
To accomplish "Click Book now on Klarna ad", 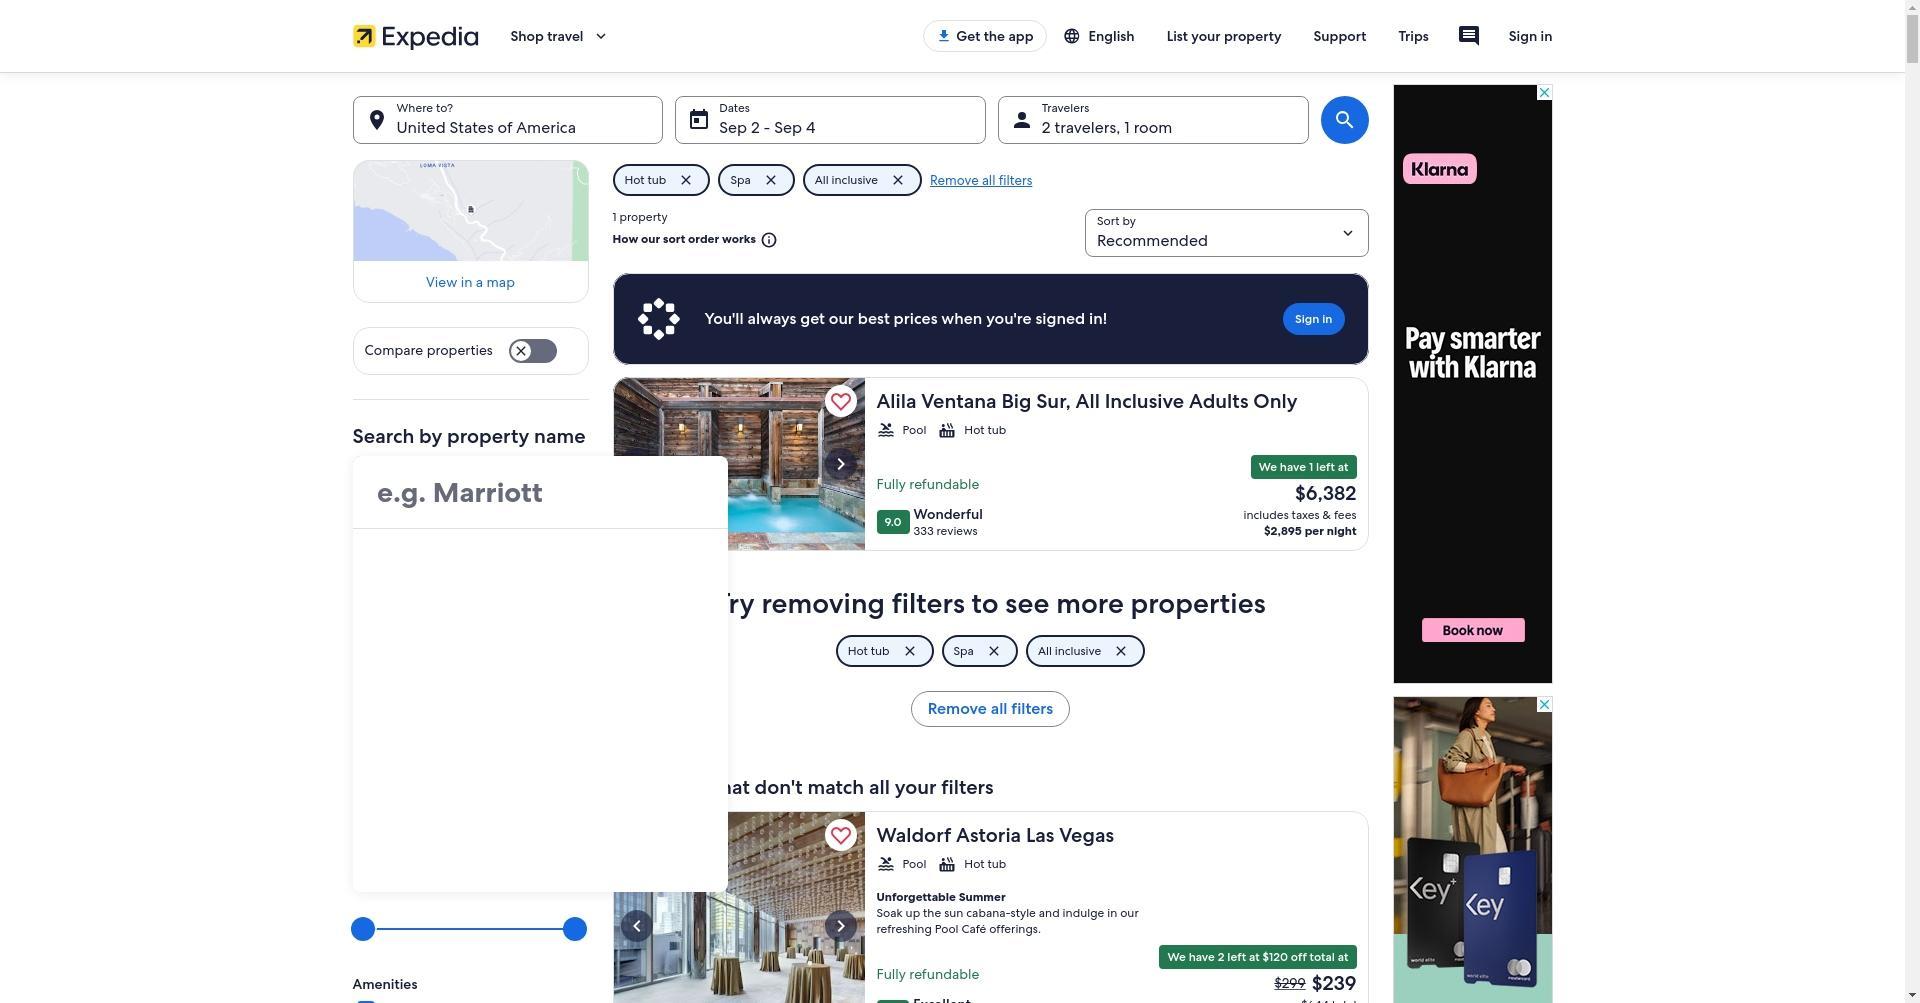I will click(1473, 630).
